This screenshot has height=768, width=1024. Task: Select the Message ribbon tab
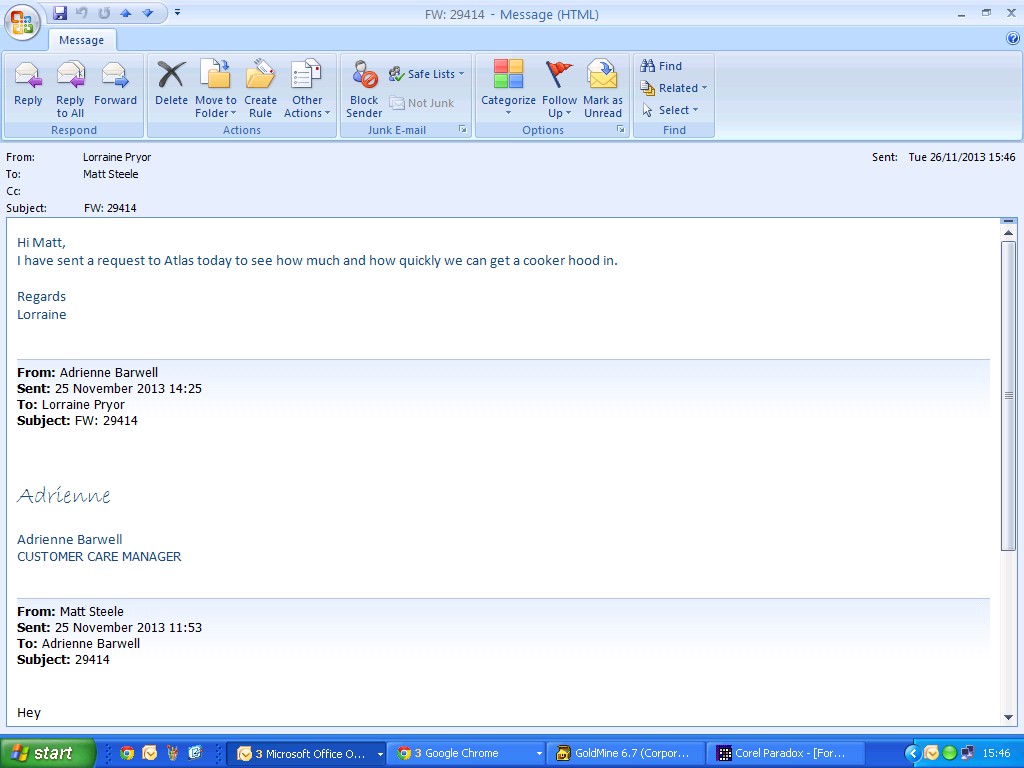point(82,40)
